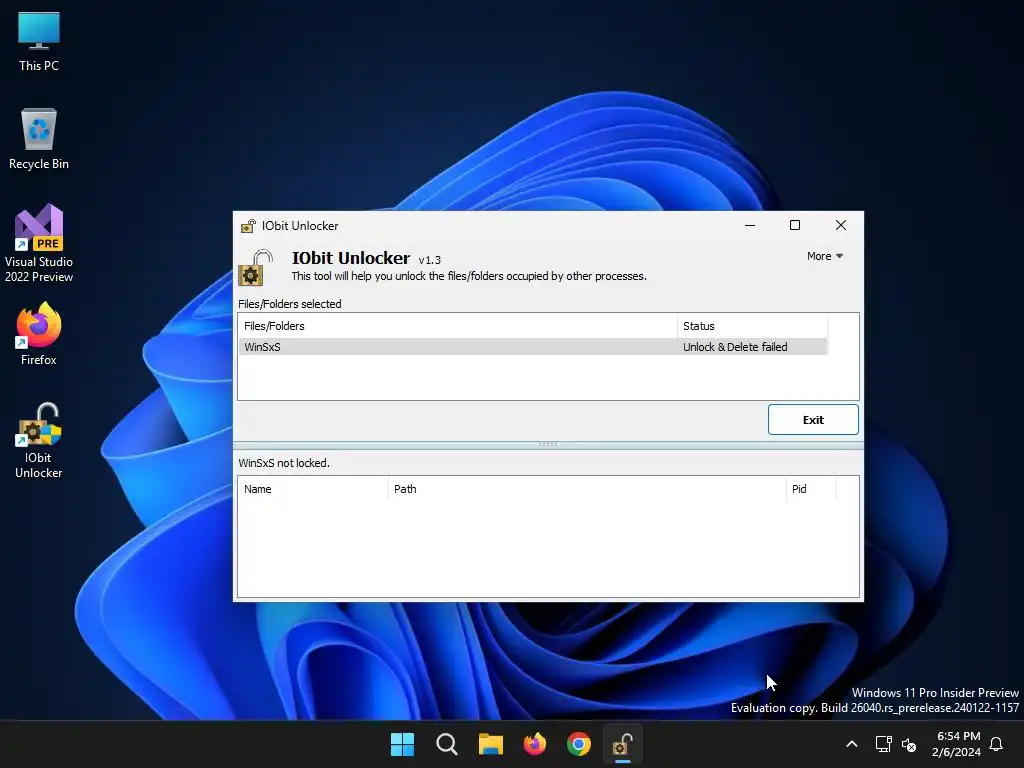The width and height of the screenshot is (1024, 768).
Task: Minimize the IObit Unlocker window
Action: 750,225
